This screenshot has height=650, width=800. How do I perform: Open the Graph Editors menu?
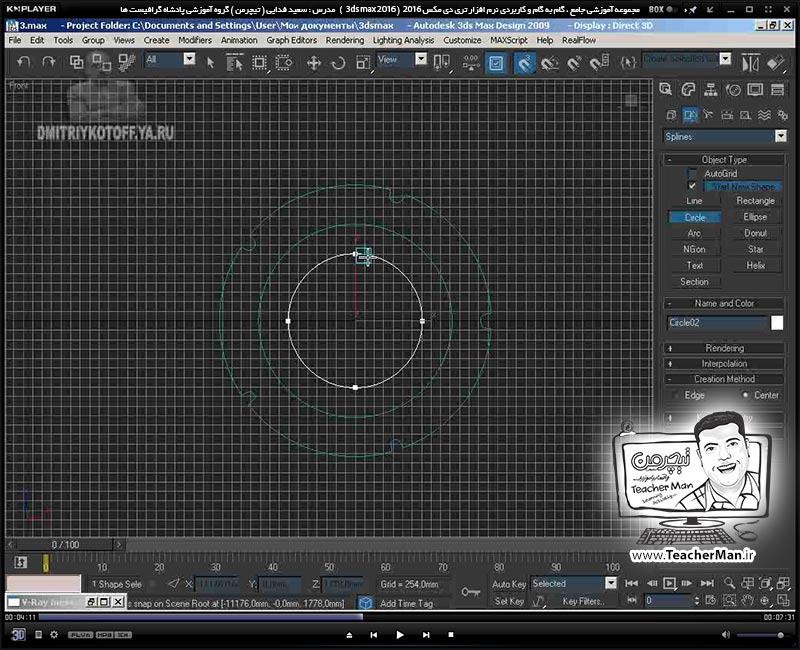291,40
